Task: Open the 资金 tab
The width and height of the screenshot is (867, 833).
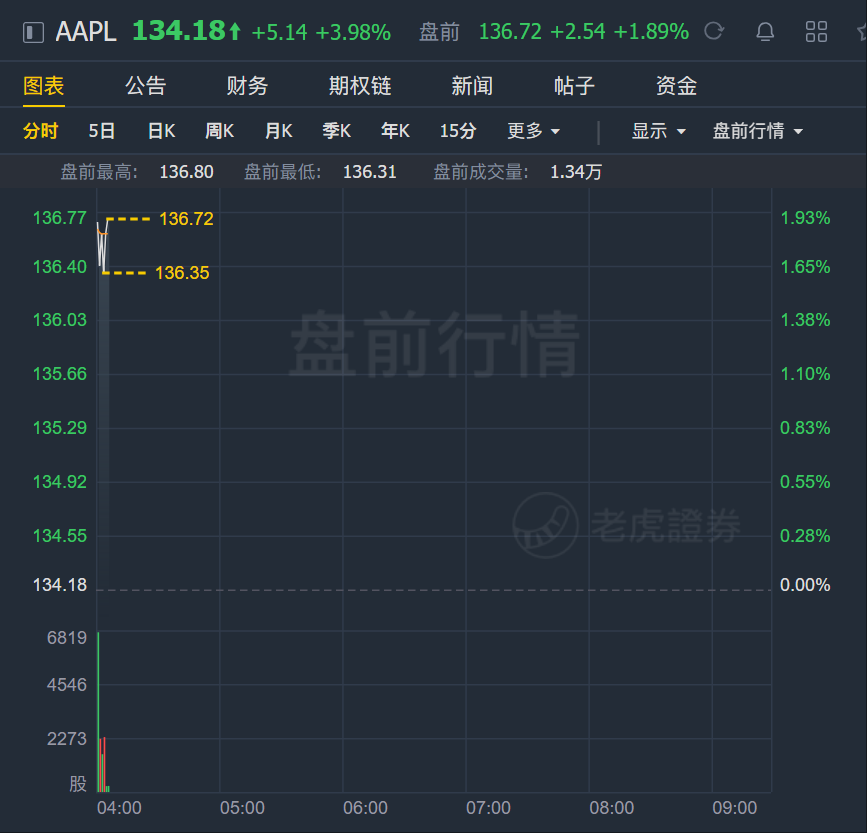Action: click(676, 86)
